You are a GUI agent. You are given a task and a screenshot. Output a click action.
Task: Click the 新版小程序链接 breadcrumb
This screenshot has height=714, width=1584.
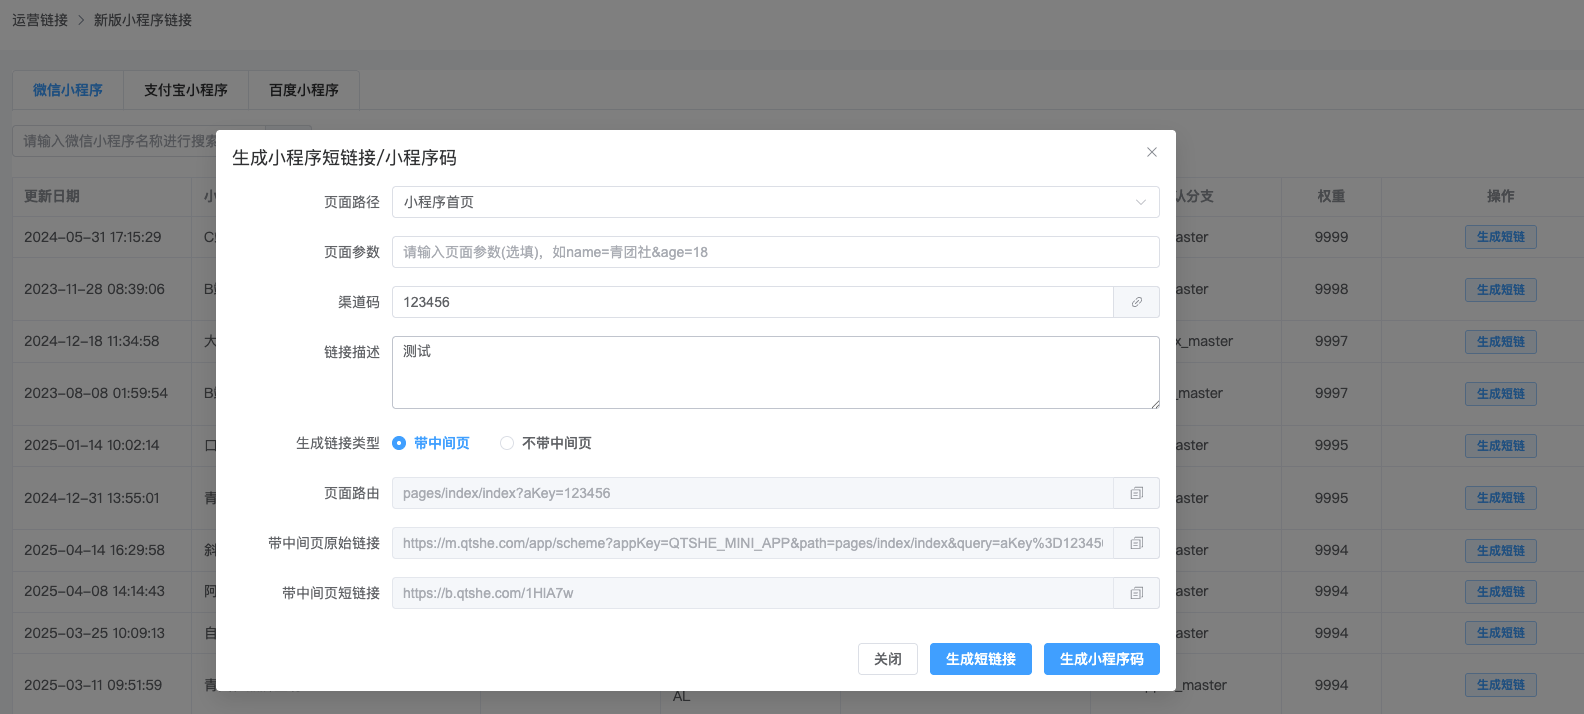coord(143,20)
